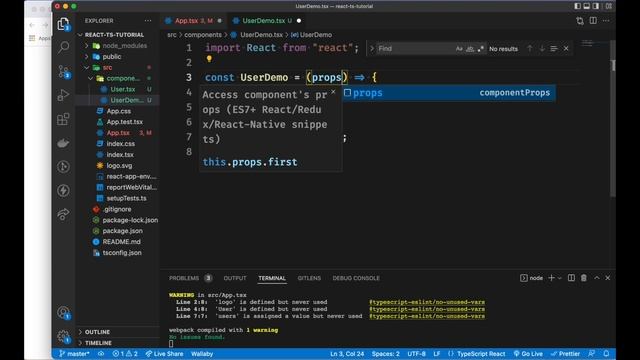Switch to App.tsx editor tab

tap(193, 21)
